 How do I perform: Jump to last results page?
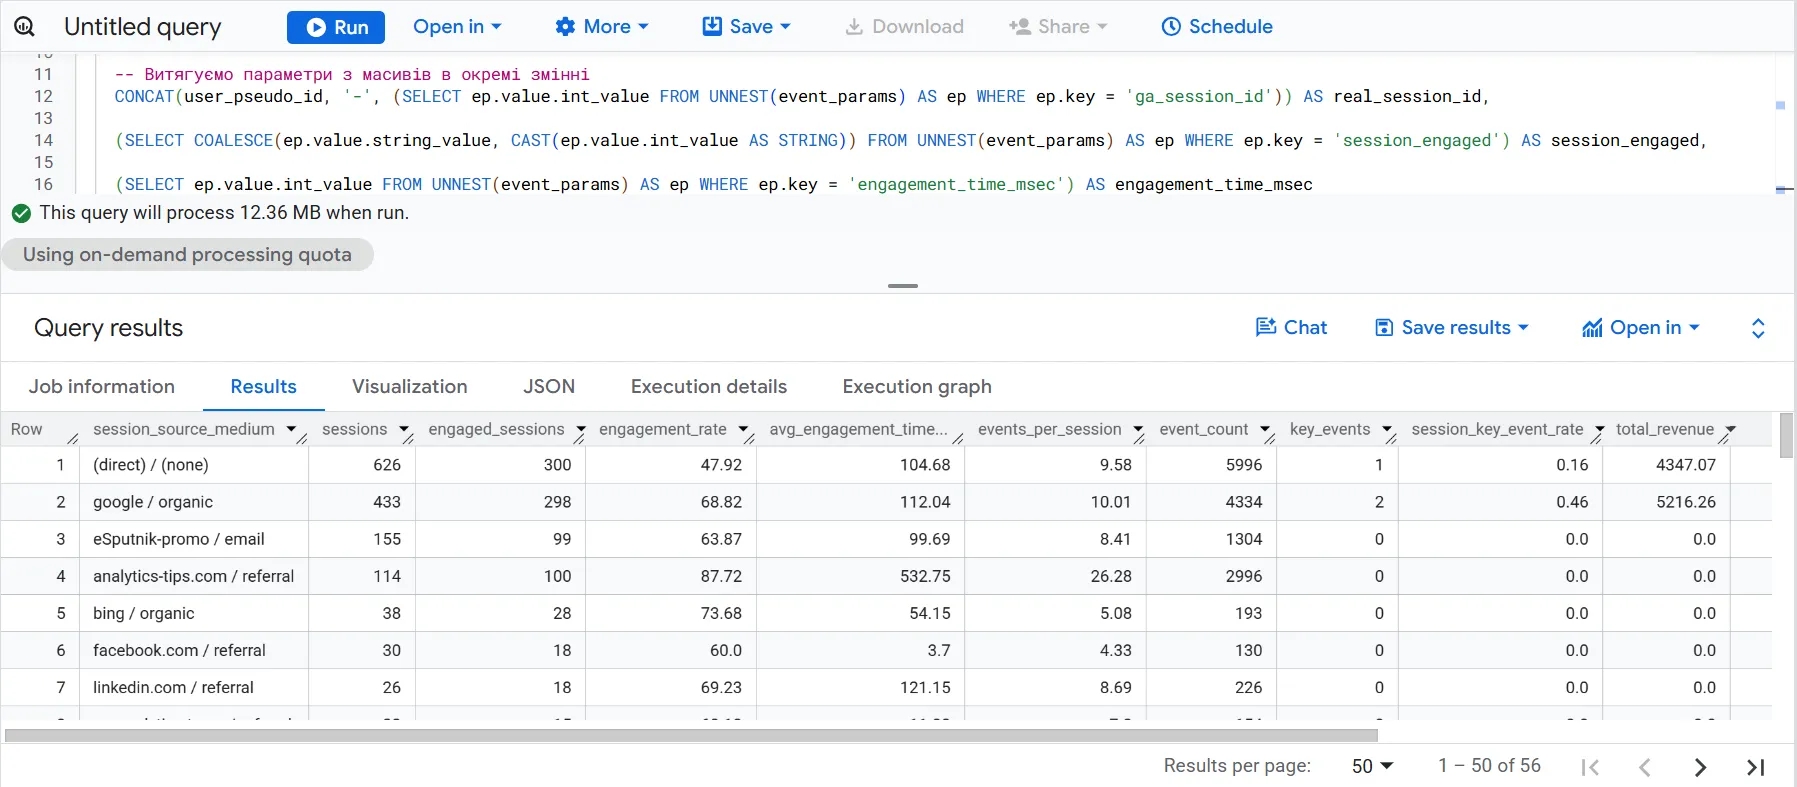pyautogui.click(x=1755, y=767)
